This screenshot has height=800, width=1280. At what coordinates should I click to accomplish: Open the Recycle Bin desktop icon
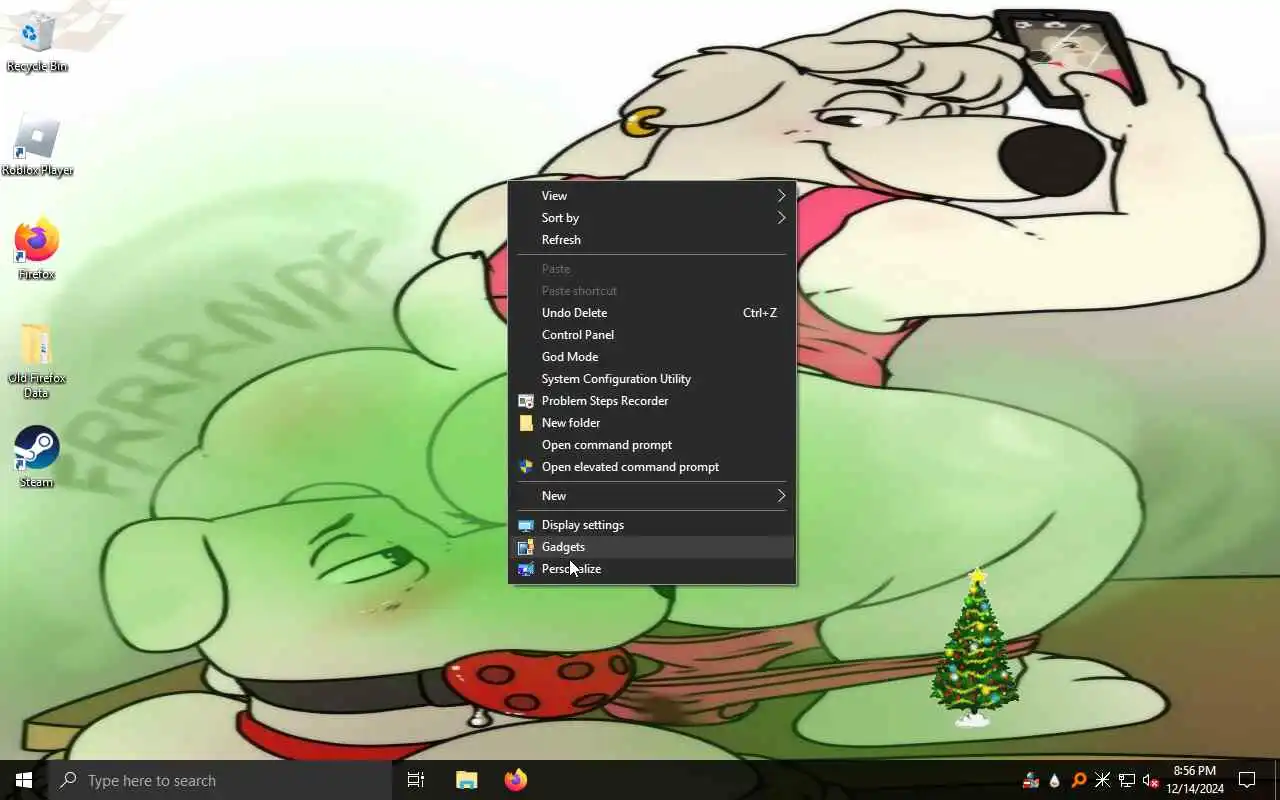[x=37, y=42]
